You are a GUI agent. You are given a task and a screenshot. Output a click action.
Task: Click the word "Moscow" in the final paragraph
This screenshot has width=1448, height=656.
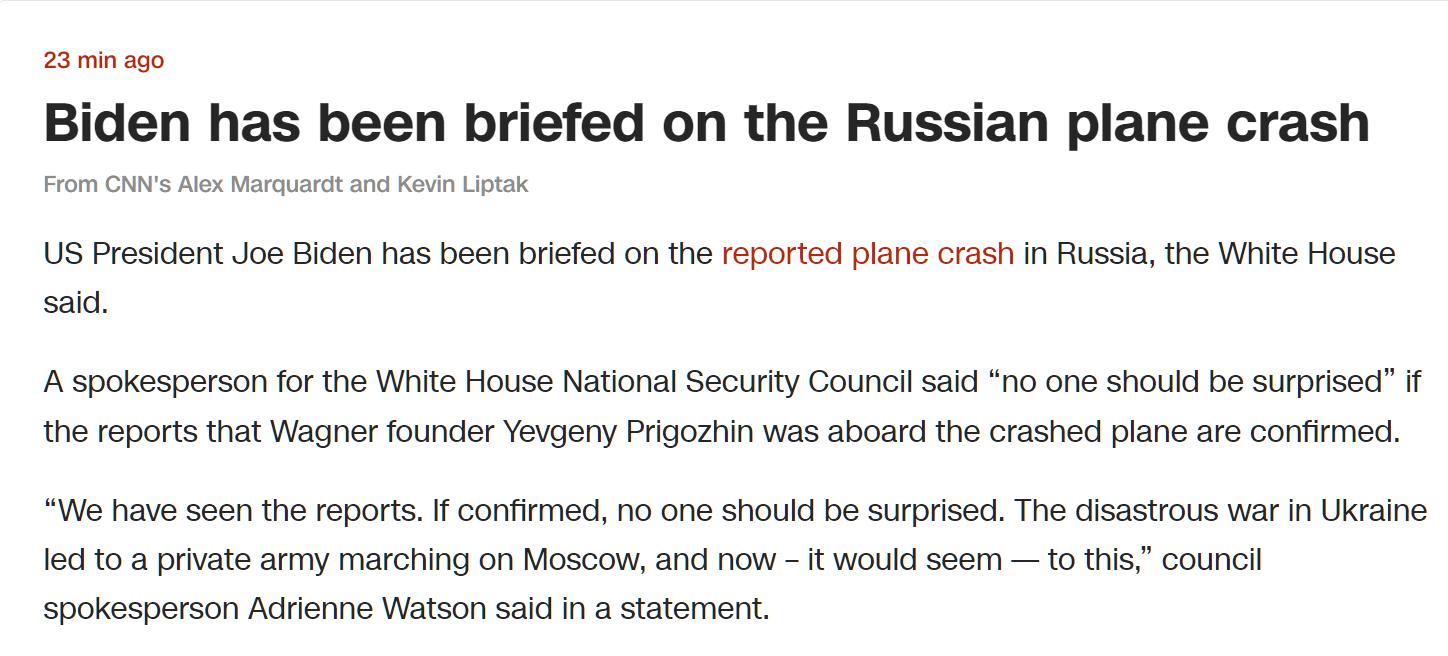tap(580, 560)
